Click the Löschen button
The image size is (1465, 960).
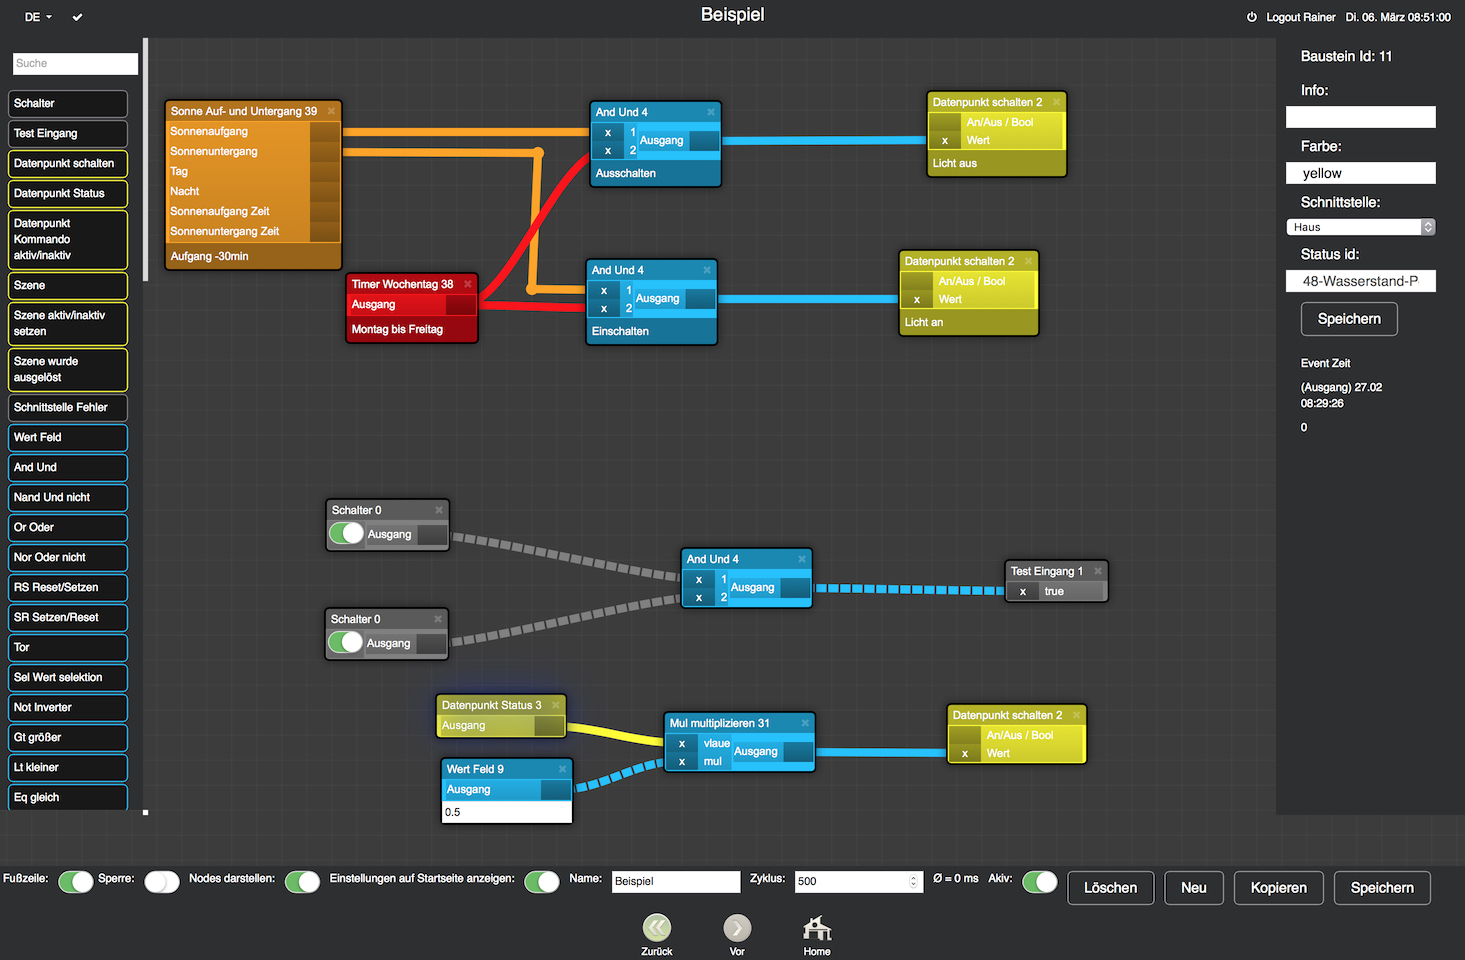tap(1110, 888)
